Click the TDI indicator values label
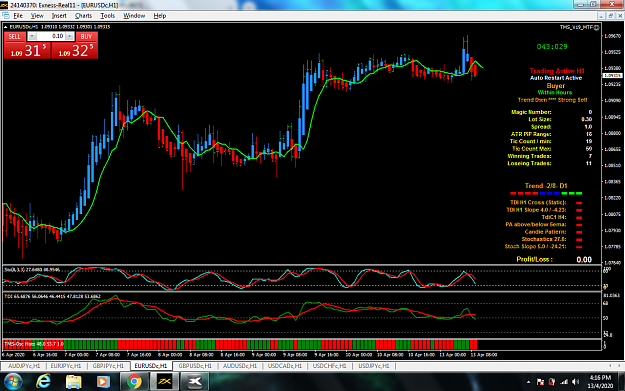The image size is (625, 391). (52, 296)
